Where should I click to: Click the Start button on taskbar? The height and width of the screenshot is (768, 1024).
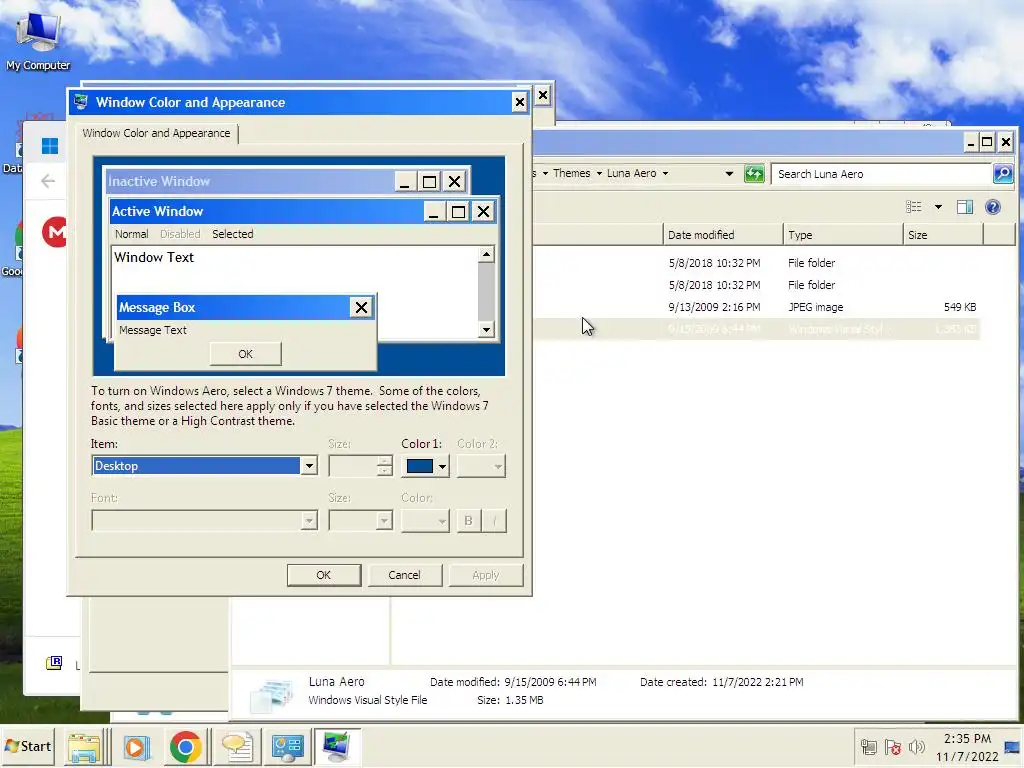pyautogui.click(x=28, y=746)
